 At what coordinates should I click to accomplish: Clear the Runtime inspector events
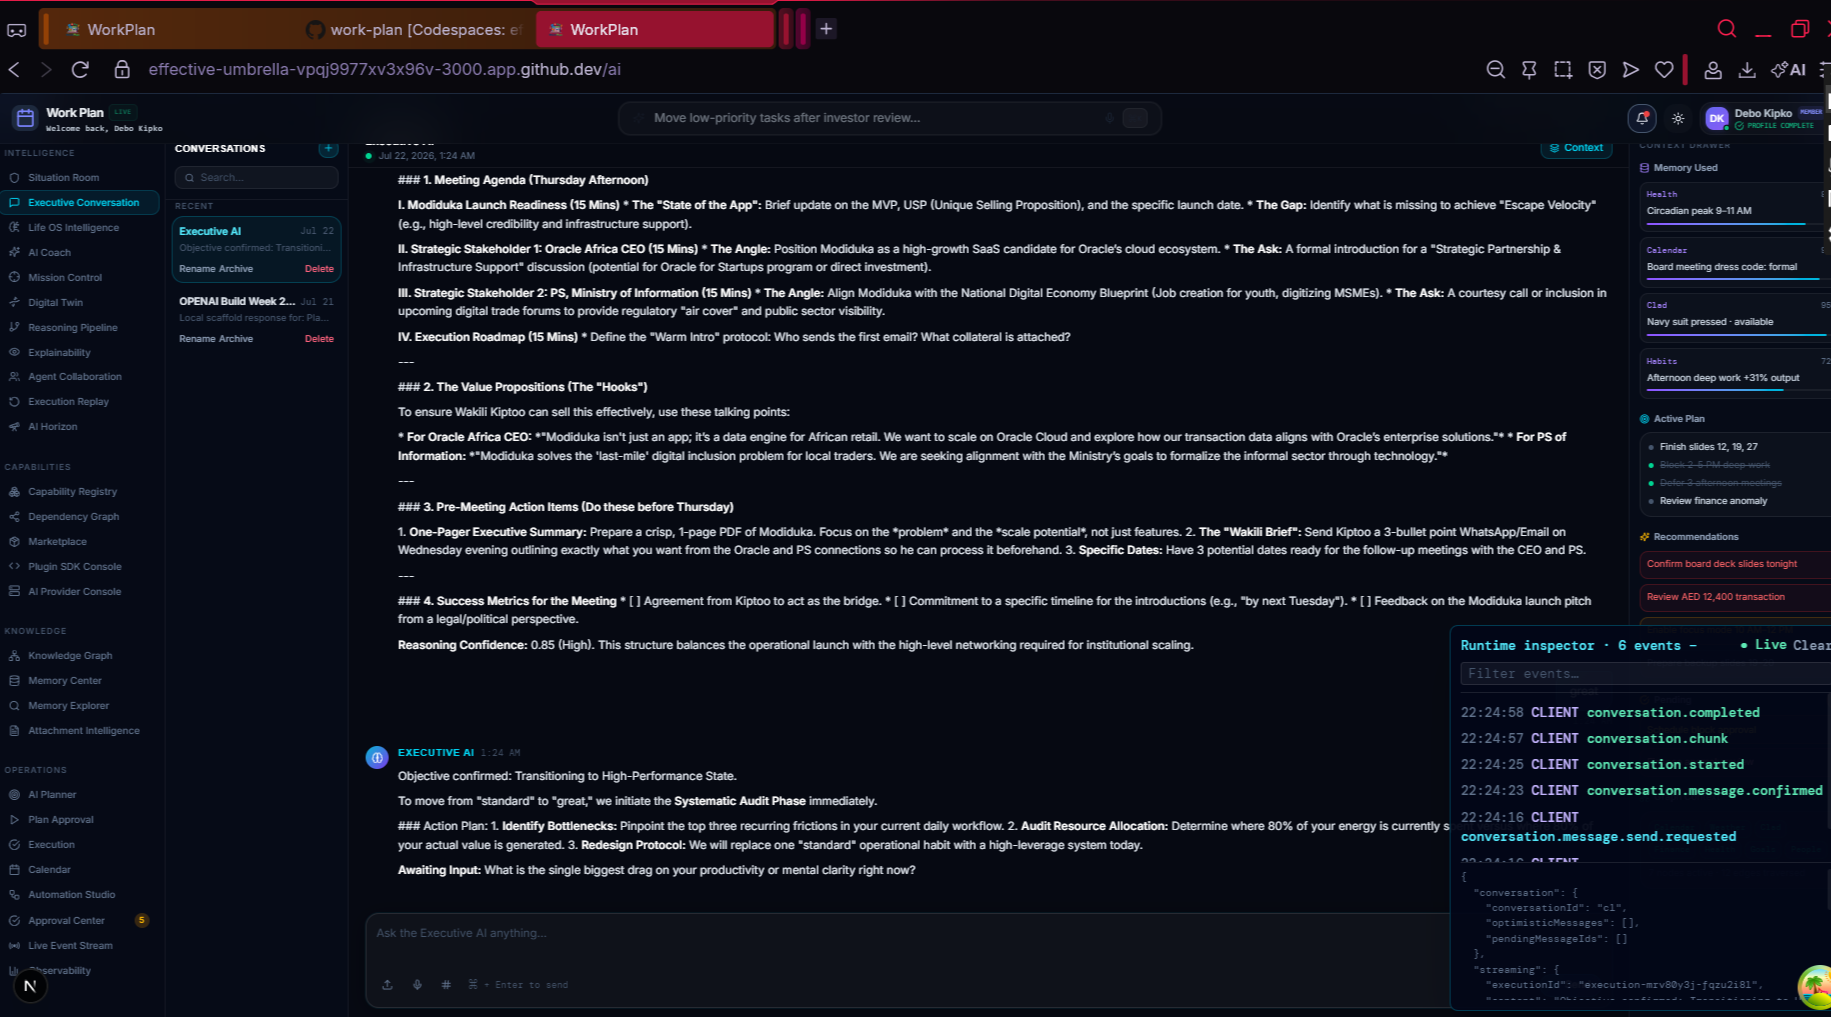coord(1811,645)
